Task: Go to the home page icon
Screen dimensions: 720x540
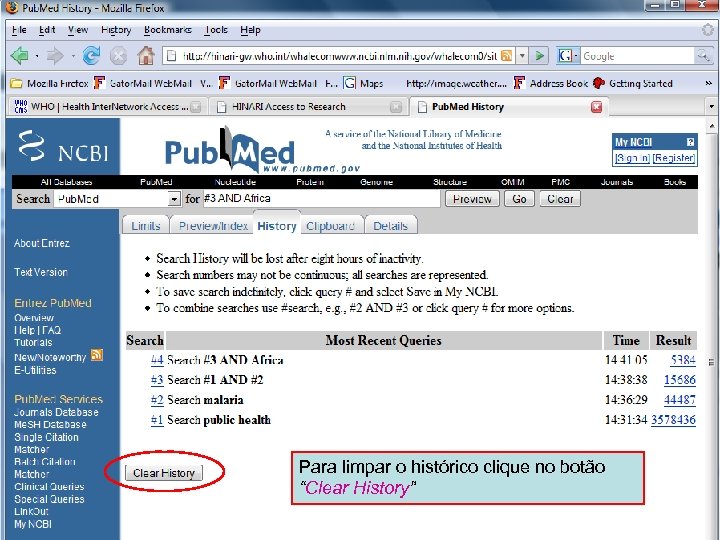Action: click(x=146, y=56)
